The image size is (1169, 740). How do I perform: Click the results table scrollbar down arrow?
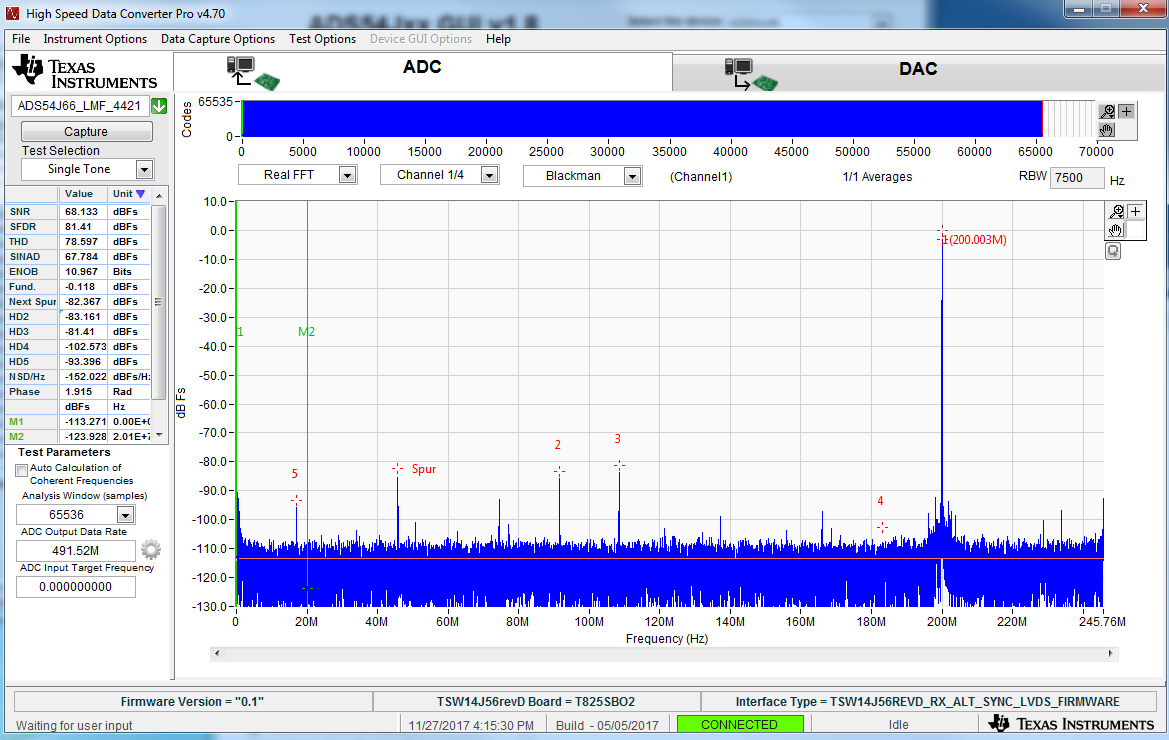(x=159, y=435)
